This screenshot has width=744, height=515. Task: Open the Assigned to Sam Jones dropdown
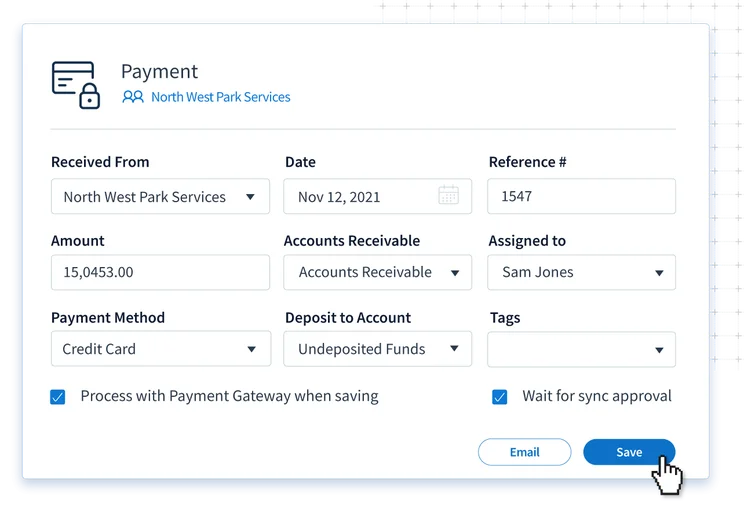581,272
